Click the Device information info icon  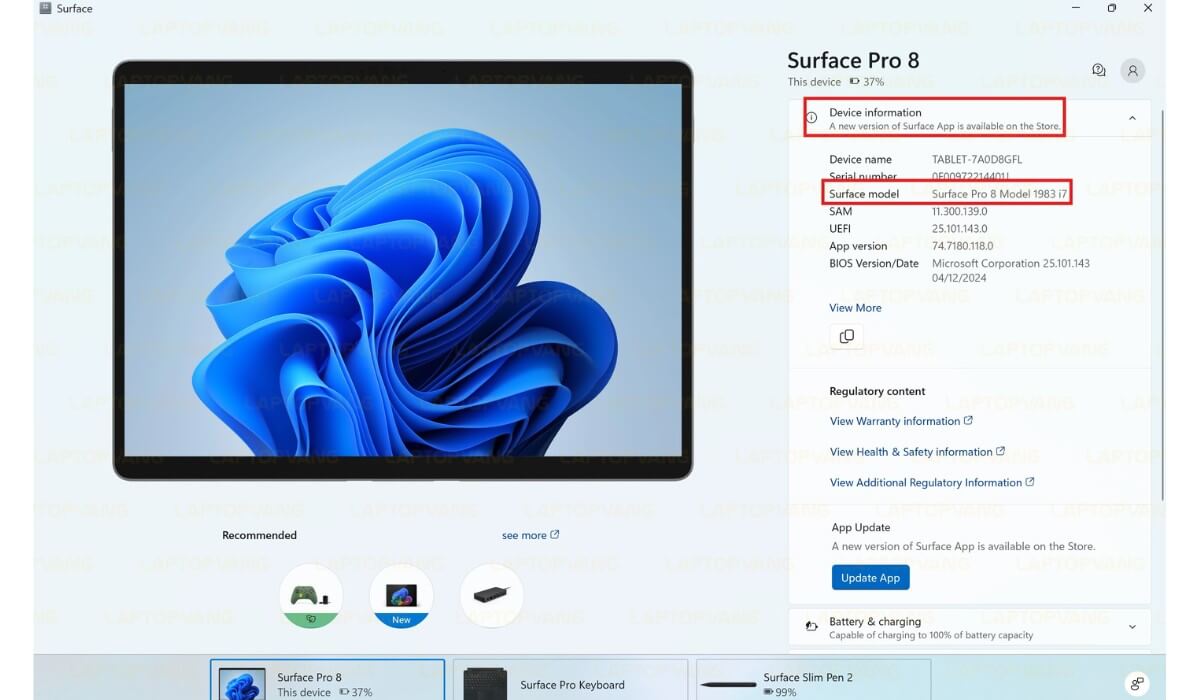pyautogui.click(x=812, y=118)
